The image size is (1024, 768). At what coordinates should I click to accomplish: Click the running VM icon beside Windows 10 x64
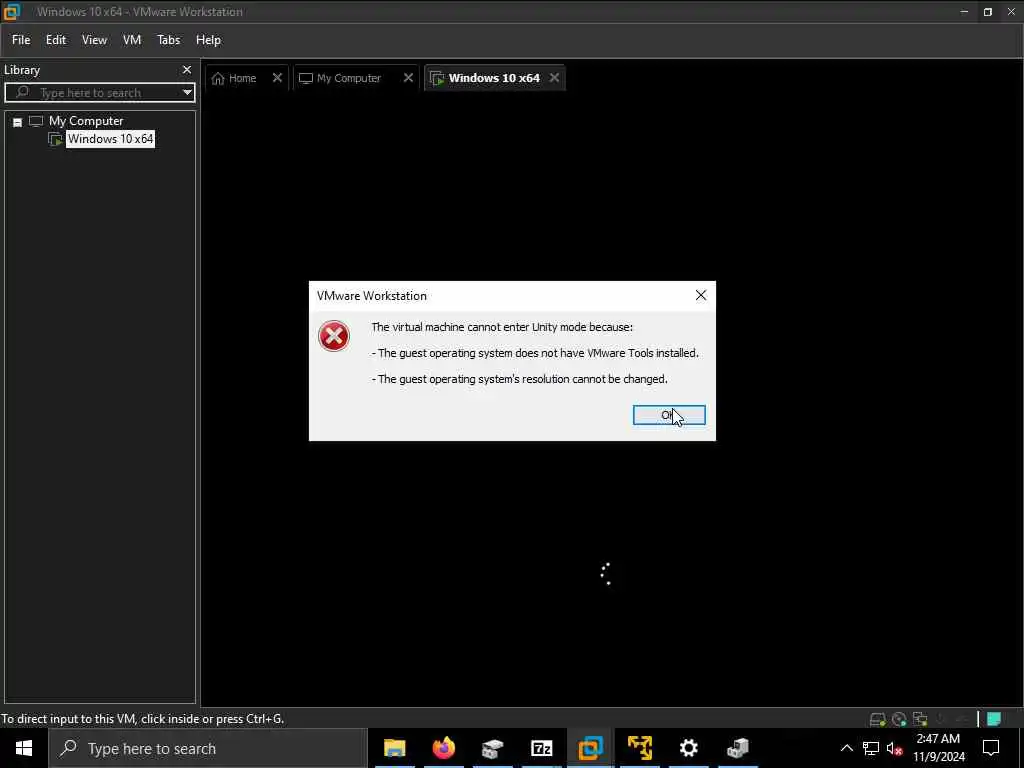click(x=56, y=140)
